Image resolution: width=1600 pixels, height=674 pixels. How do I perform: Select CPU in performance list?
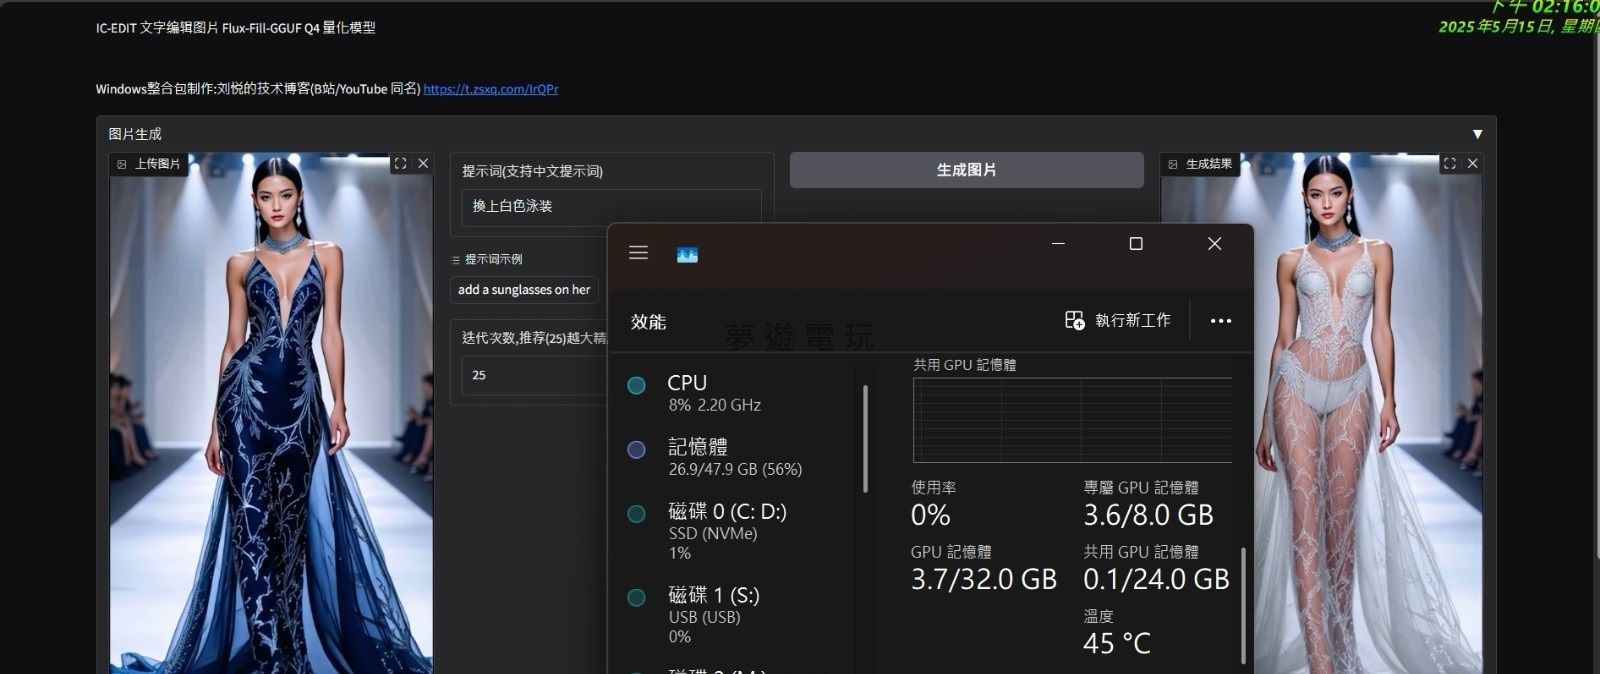pos(715,393)
